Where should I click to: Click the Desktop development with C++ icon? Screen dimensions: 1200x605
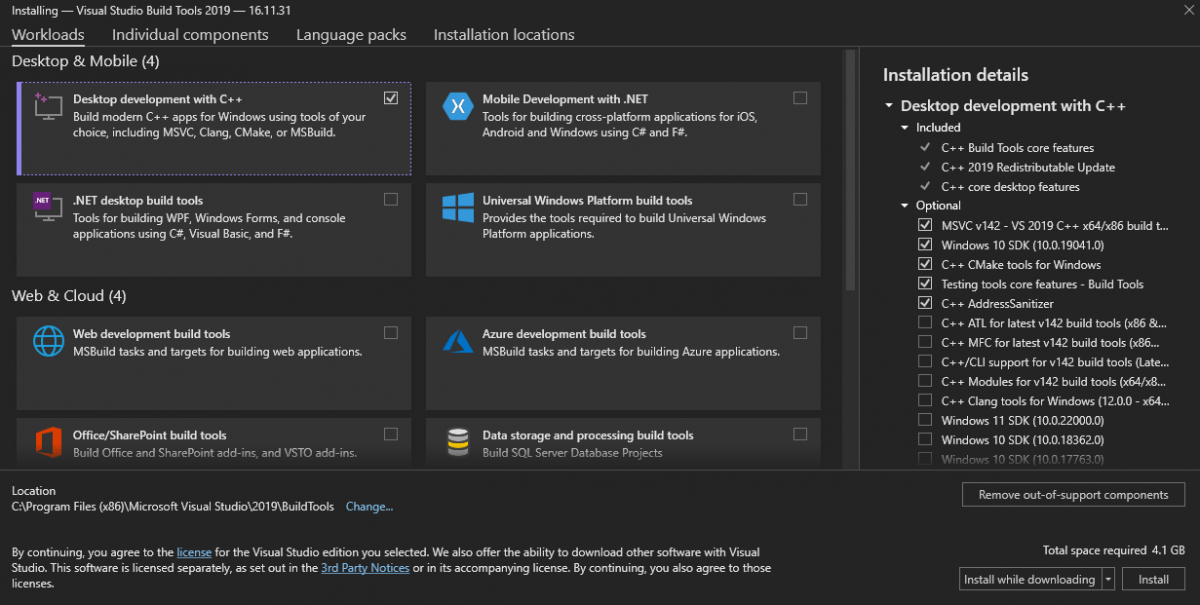[48, 105]
